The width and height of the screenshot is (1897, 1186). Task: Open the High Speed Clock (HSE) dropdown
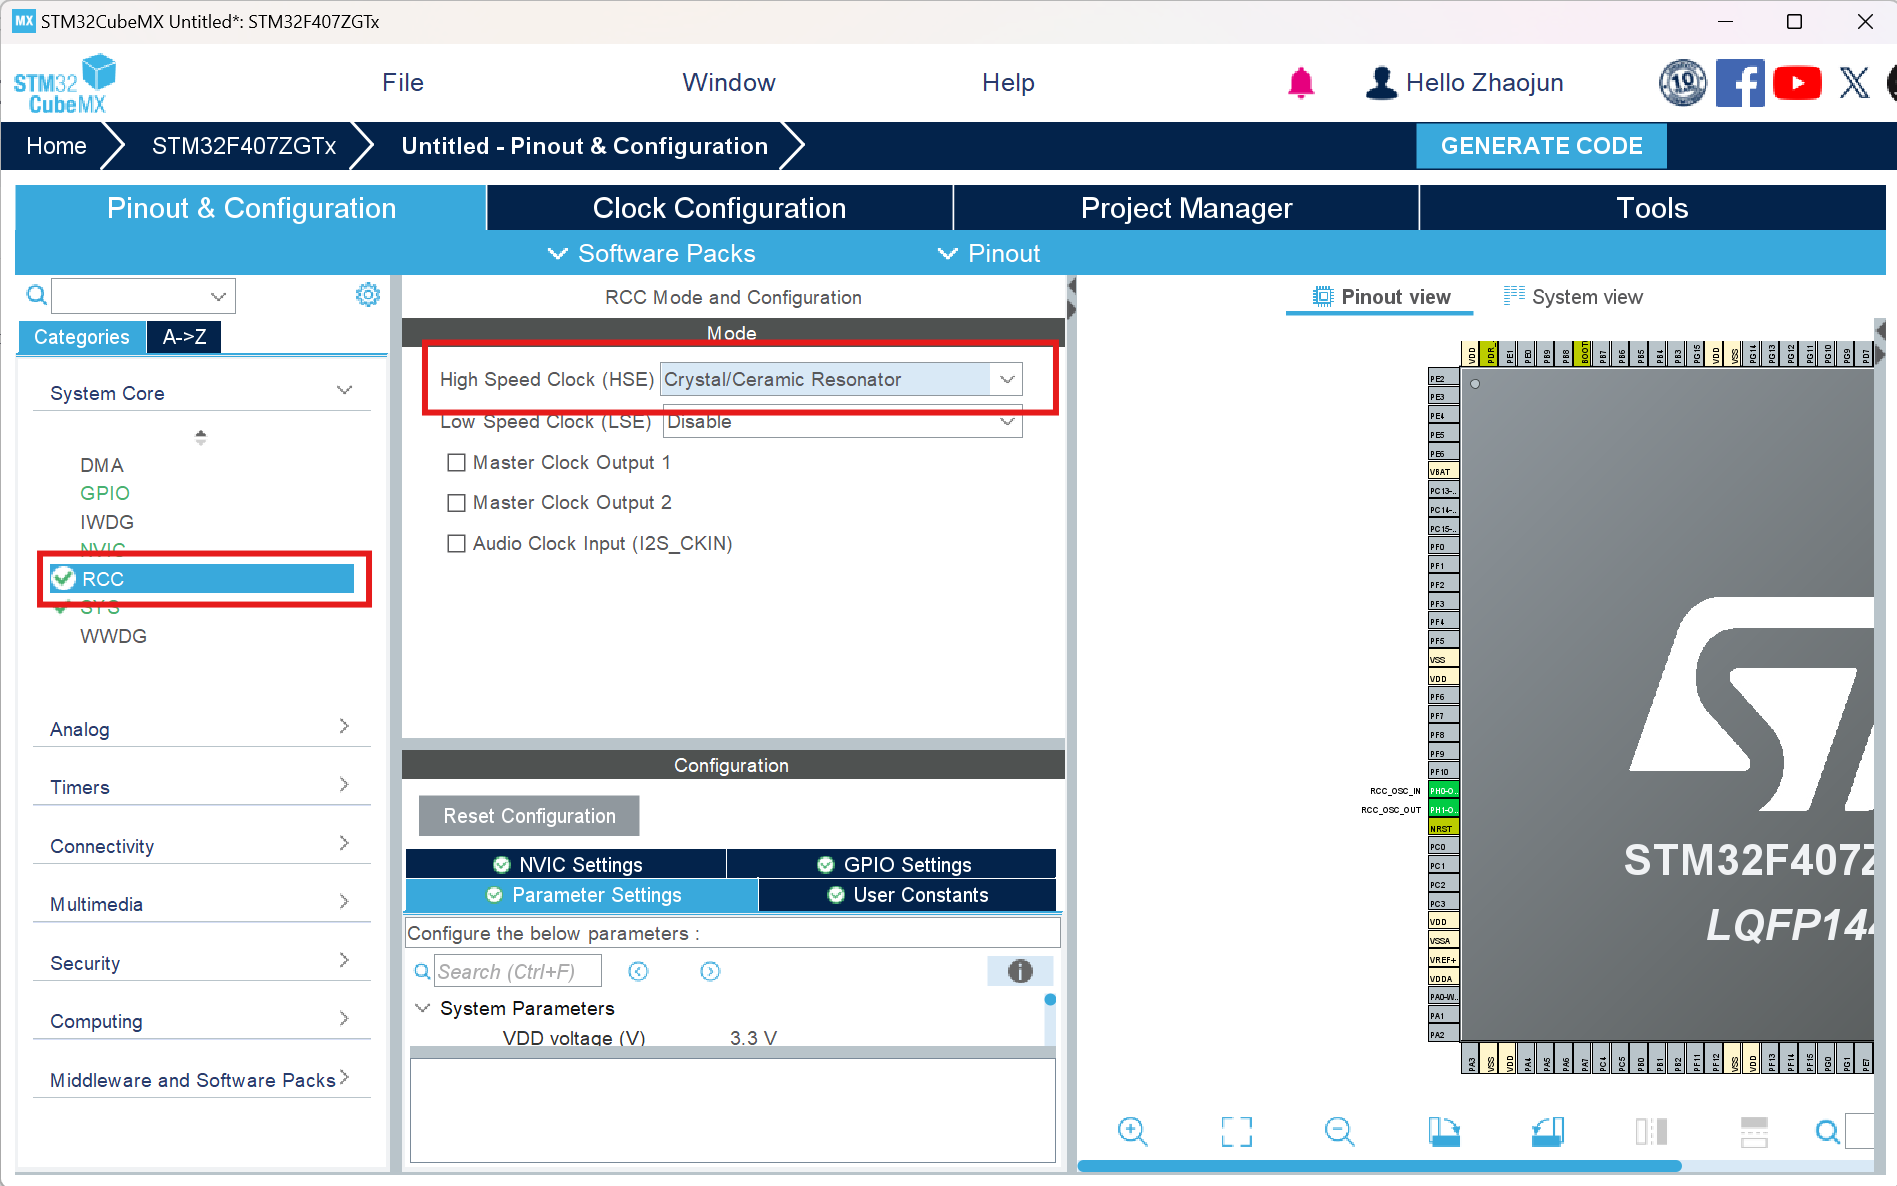(1007, 379)
